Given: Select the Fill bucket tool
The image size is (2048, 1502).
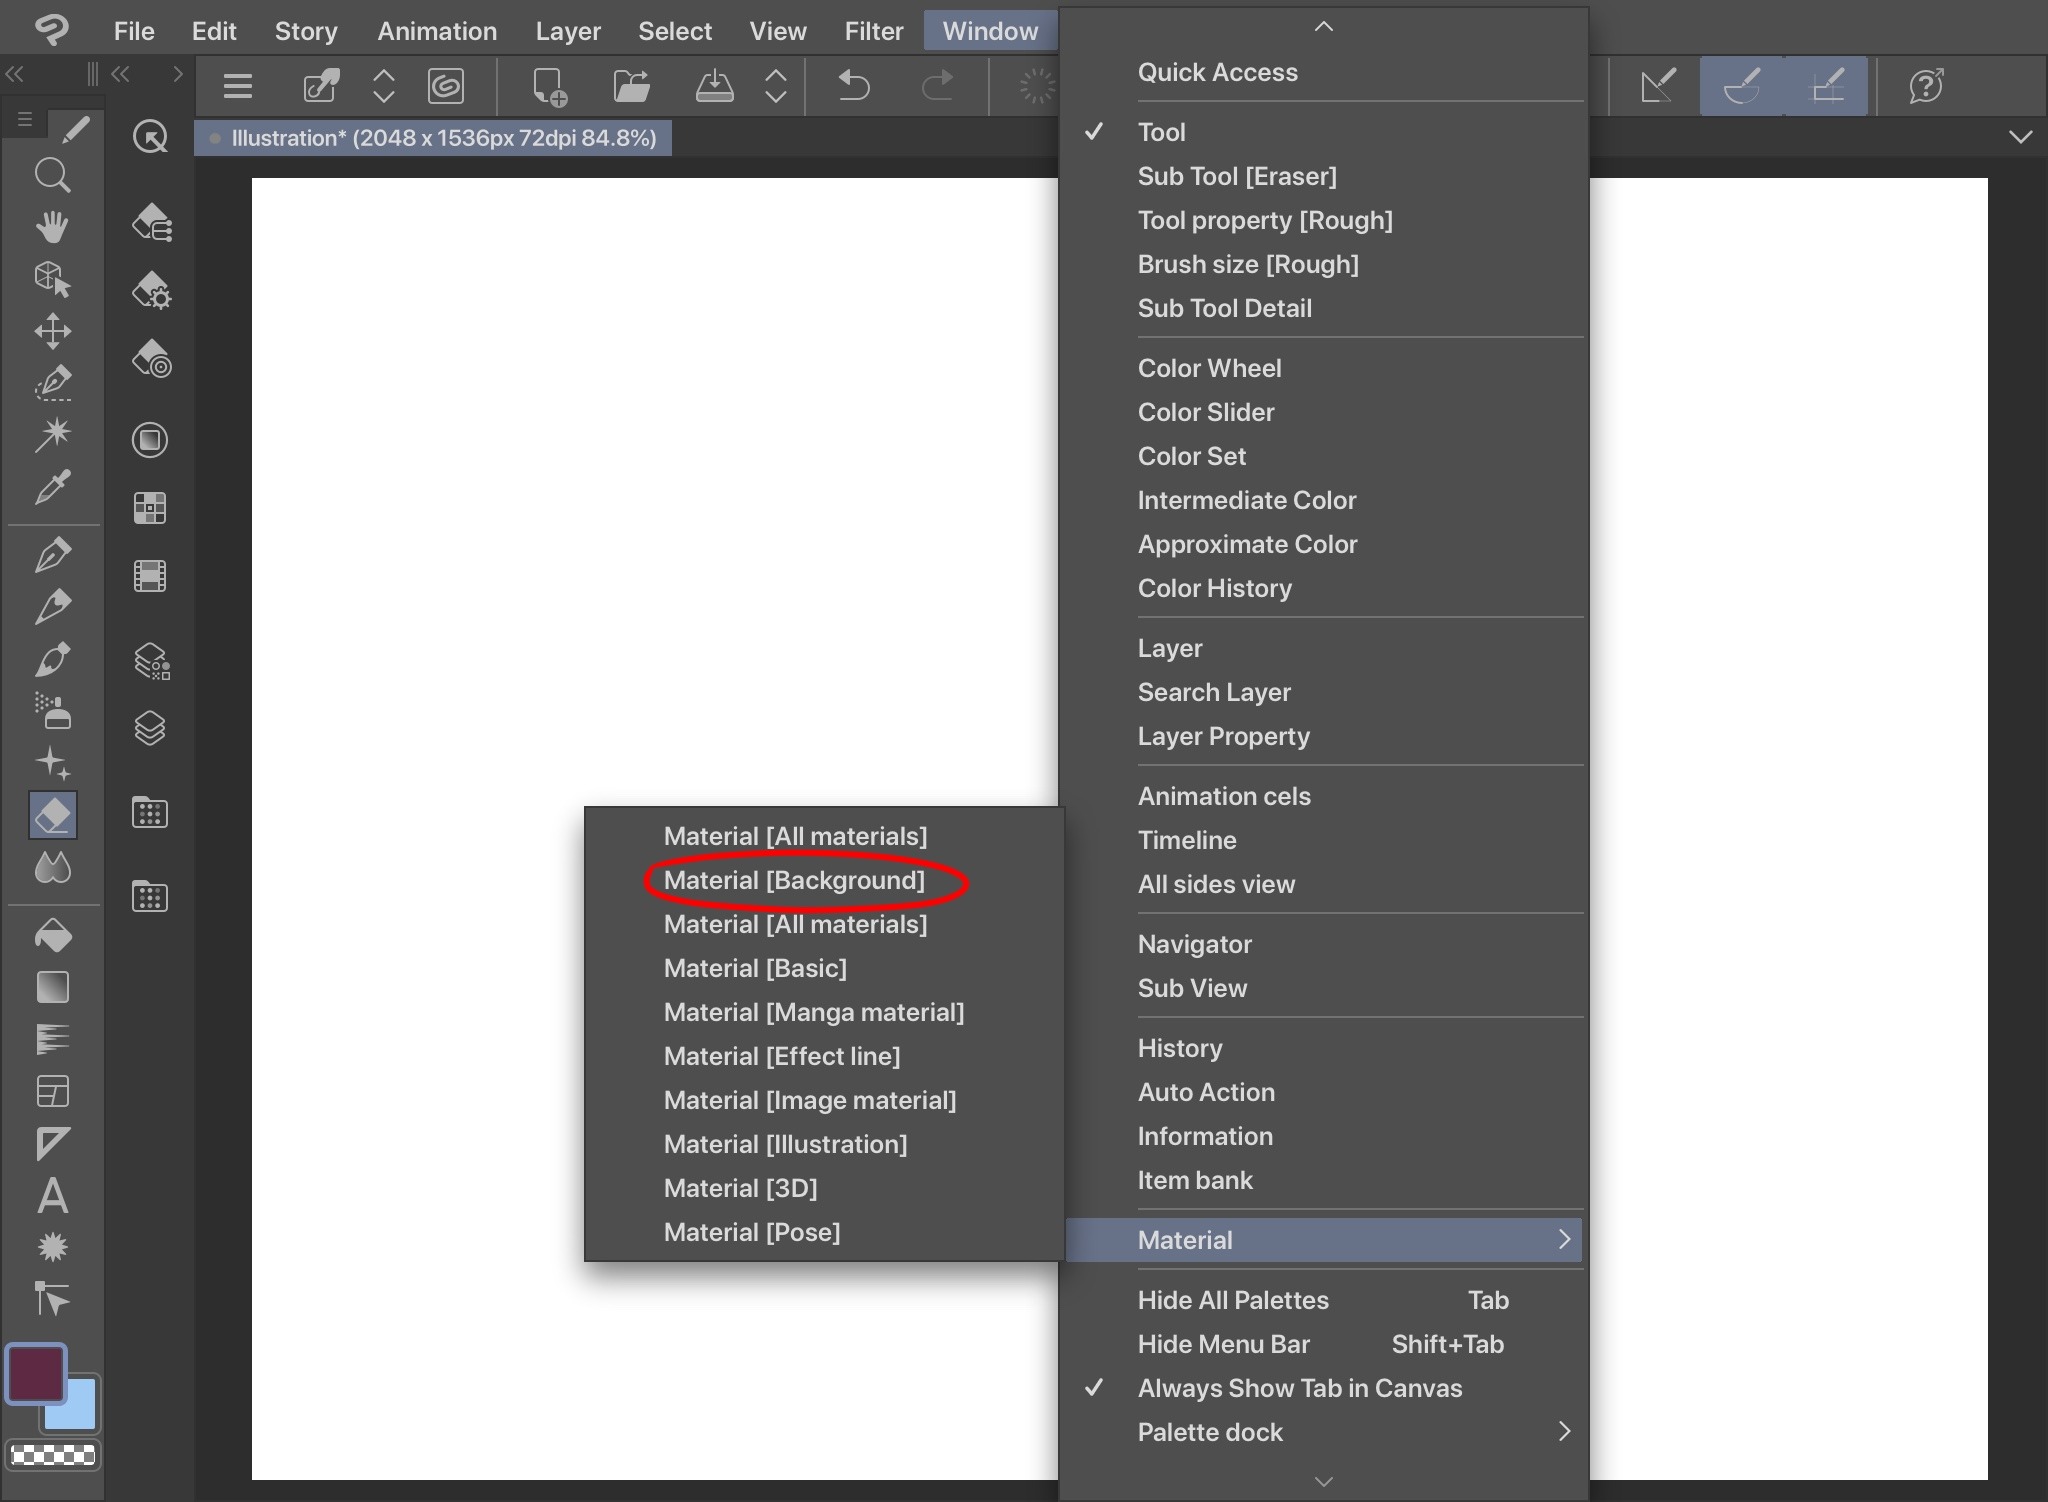Looking at the screenshot, I should pos(52,936).
